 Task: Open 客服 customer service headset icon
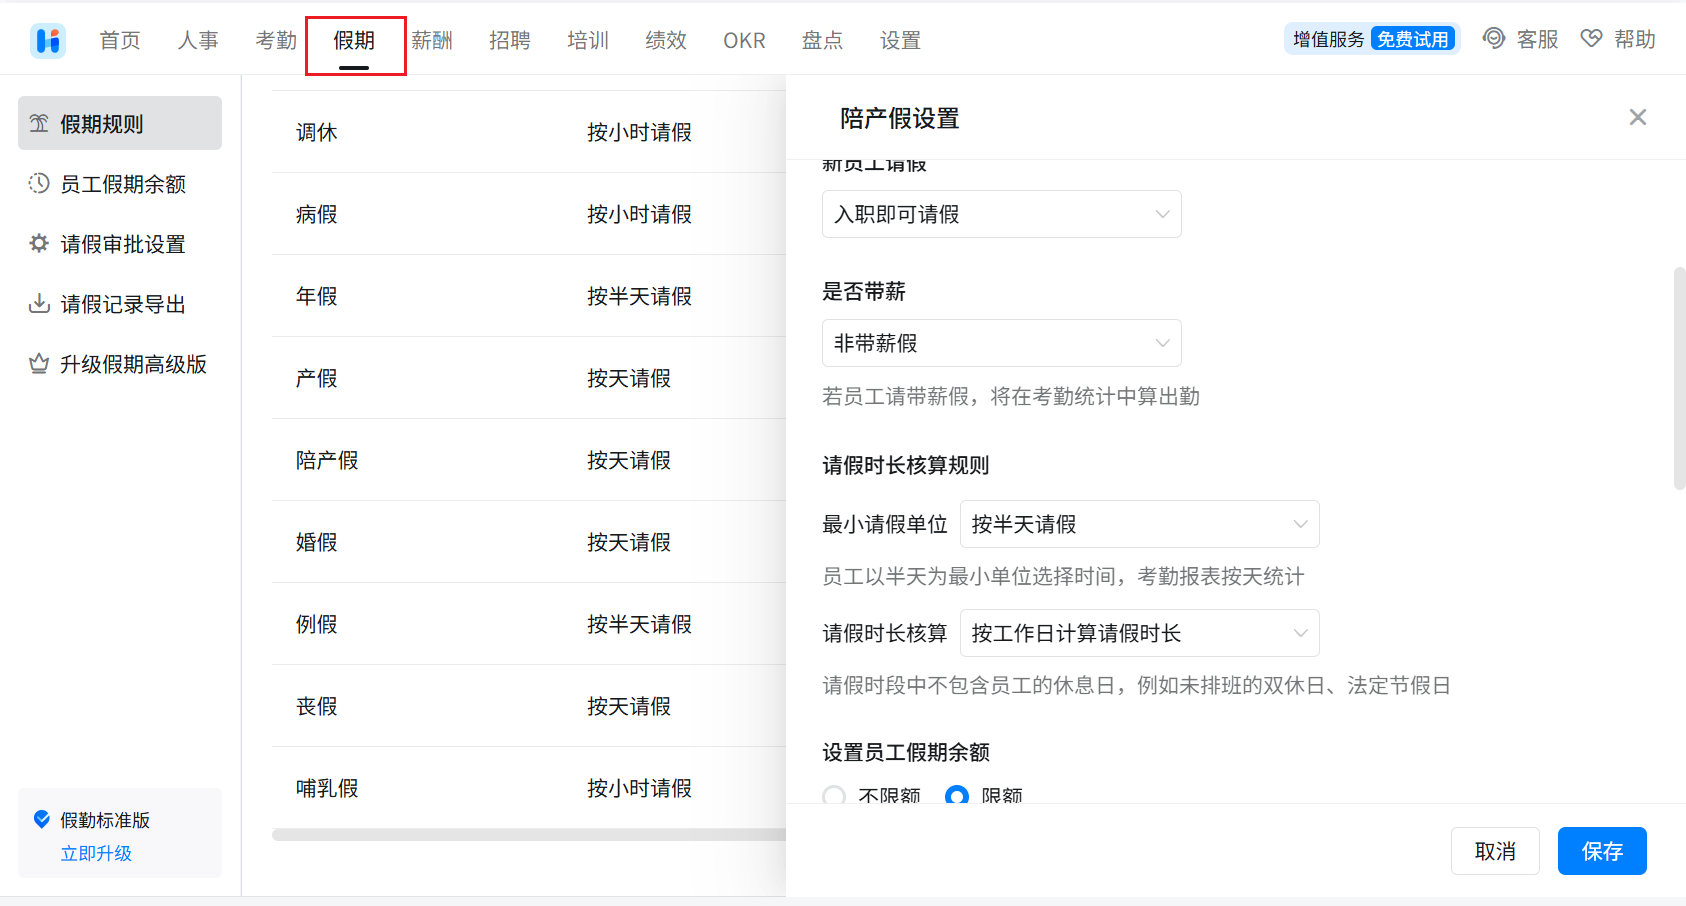click(1493, 39)
